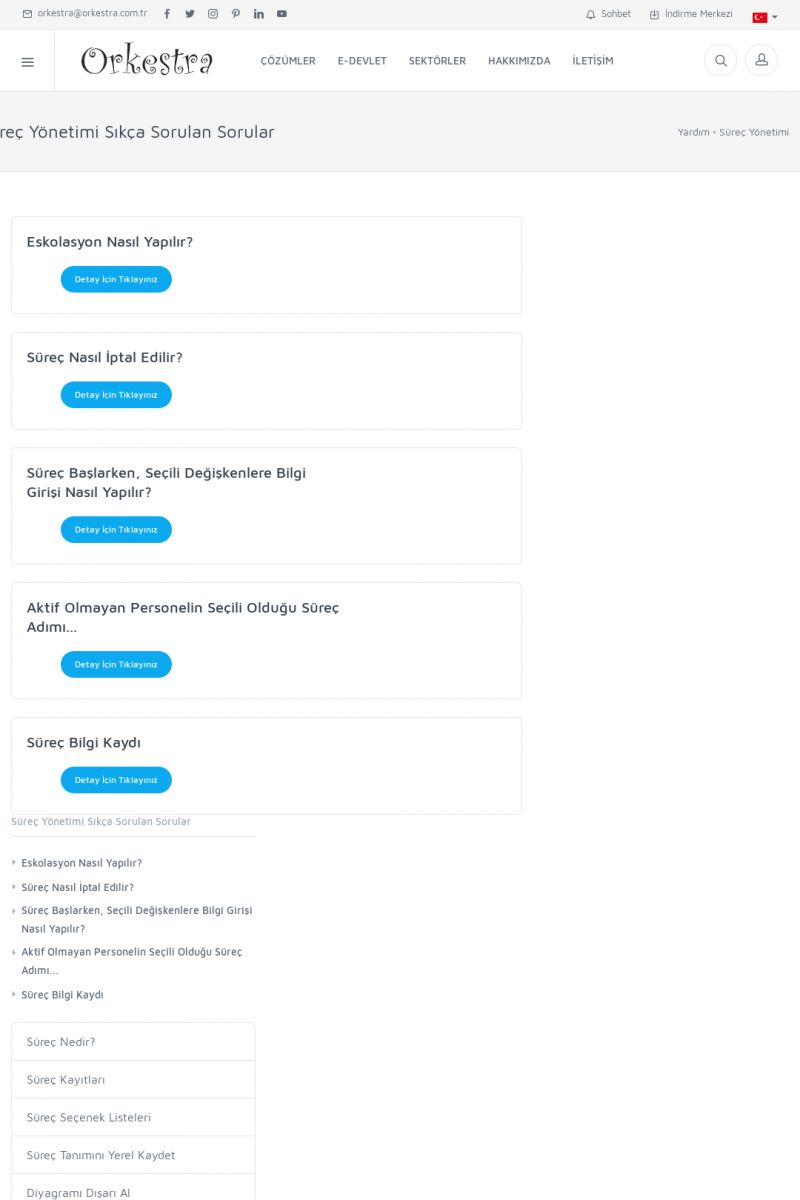Open the ÇÖZÜMLER menu

tap(288, 61)
